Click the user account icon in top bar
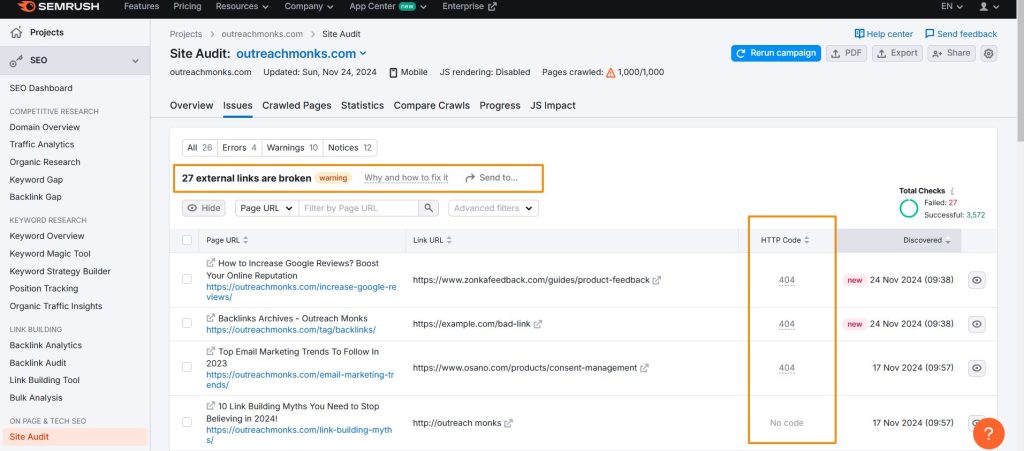Viewport: 1024px width, 451px height. coord(989,7)
